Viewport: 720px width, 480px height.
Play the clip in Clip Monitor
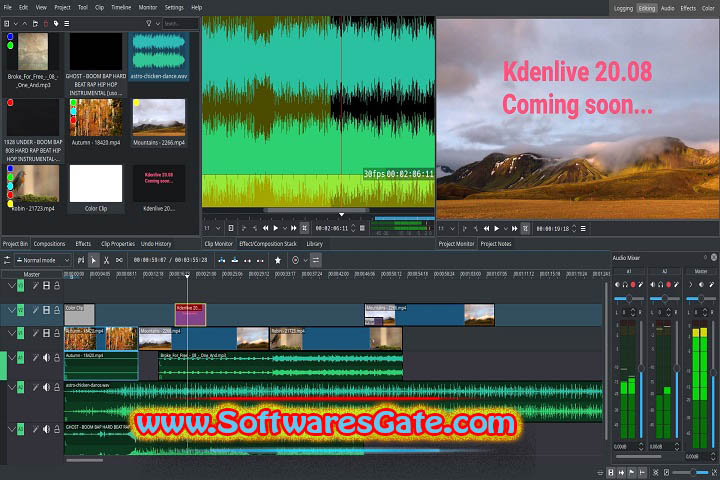coord(276,228)
